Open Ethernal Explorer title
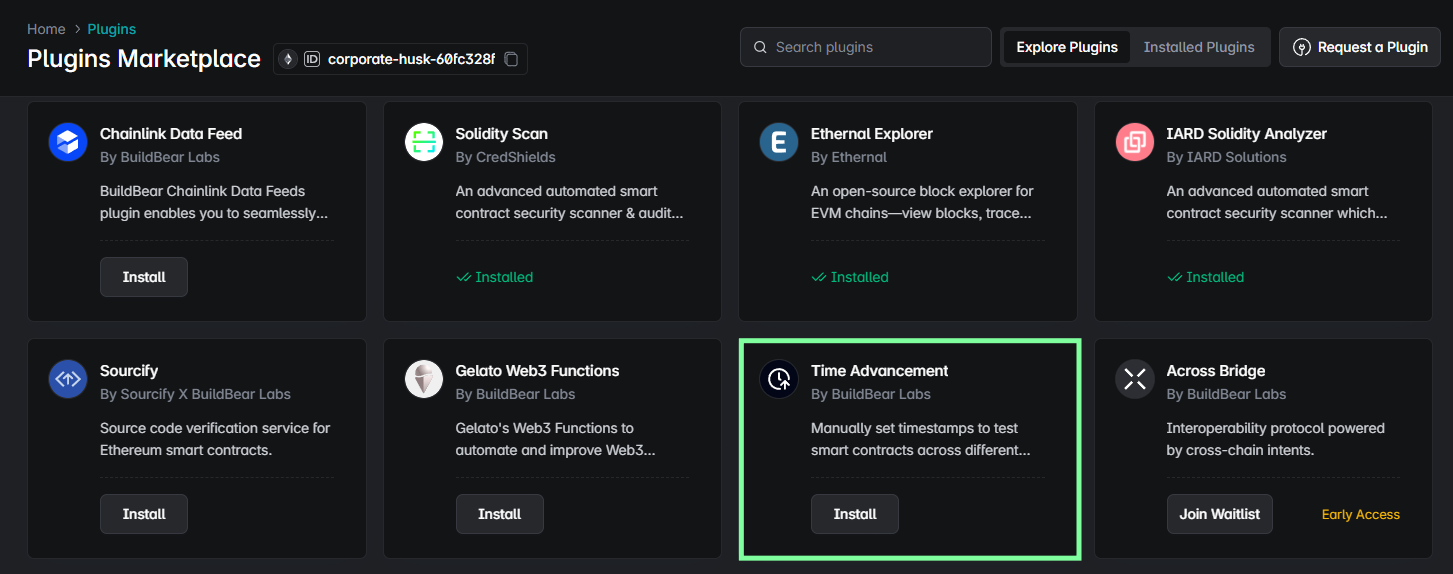The image size is (1453, 574). pos(872,133)
